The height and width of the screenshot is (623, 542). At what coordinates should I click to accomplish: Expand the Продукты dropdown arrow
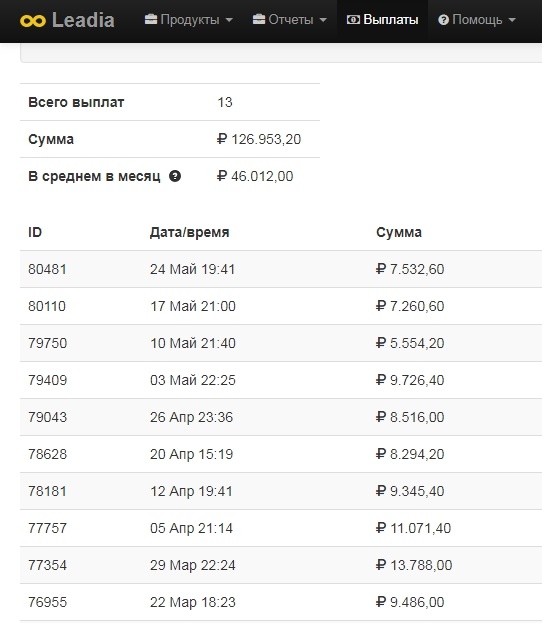click(229, 20)
